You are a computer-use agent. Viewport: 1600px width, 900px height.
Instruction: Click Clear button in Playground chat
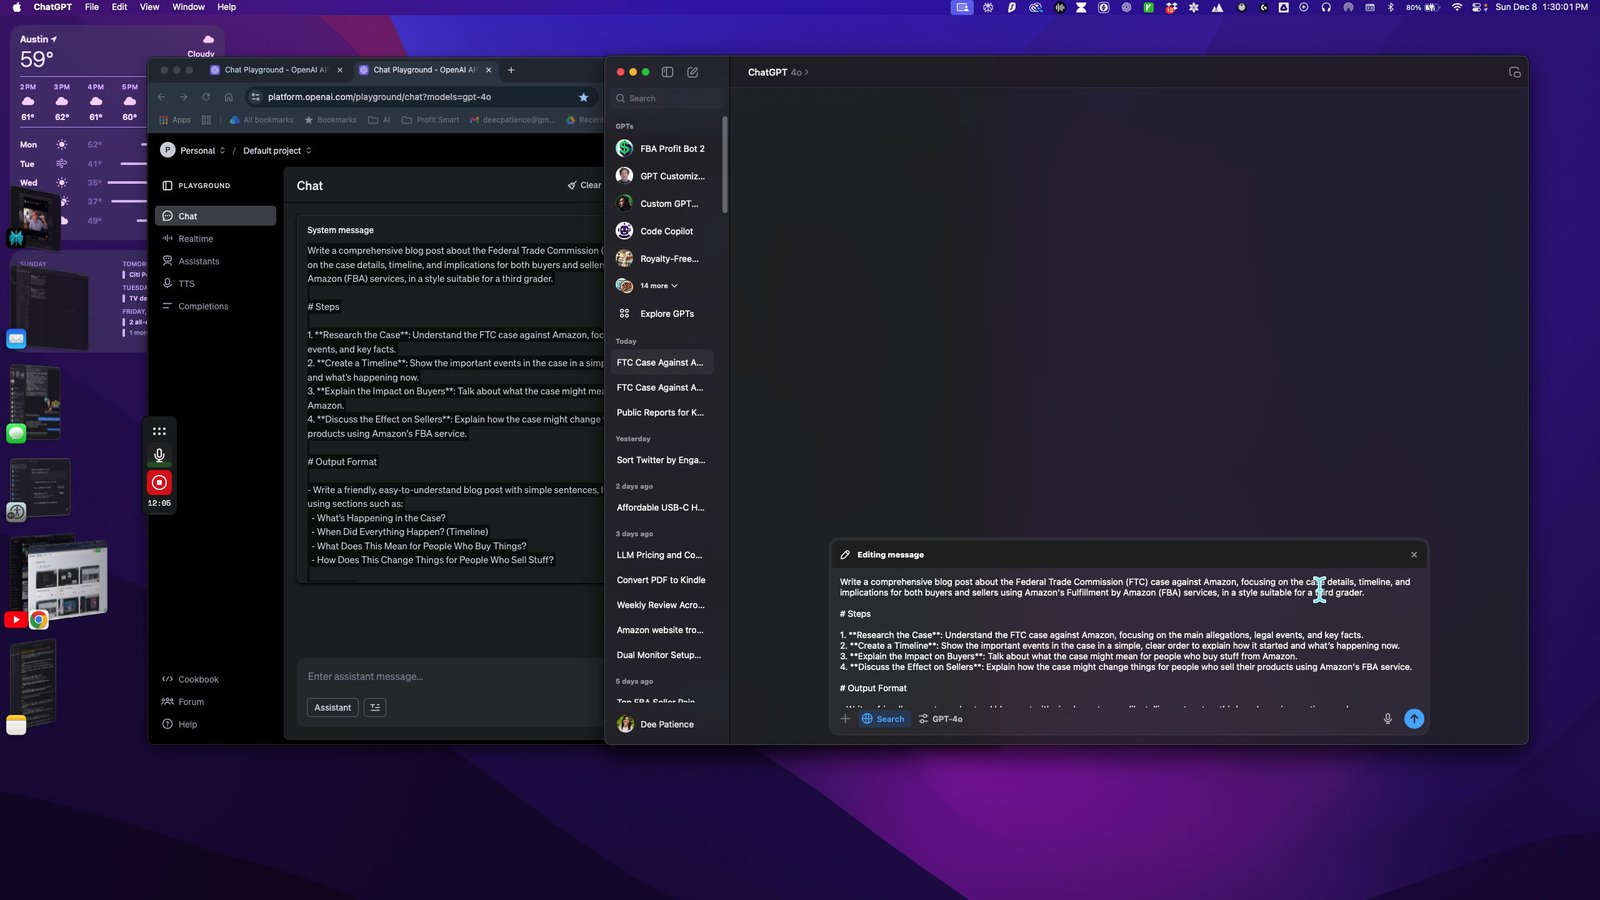coord(584,185)
